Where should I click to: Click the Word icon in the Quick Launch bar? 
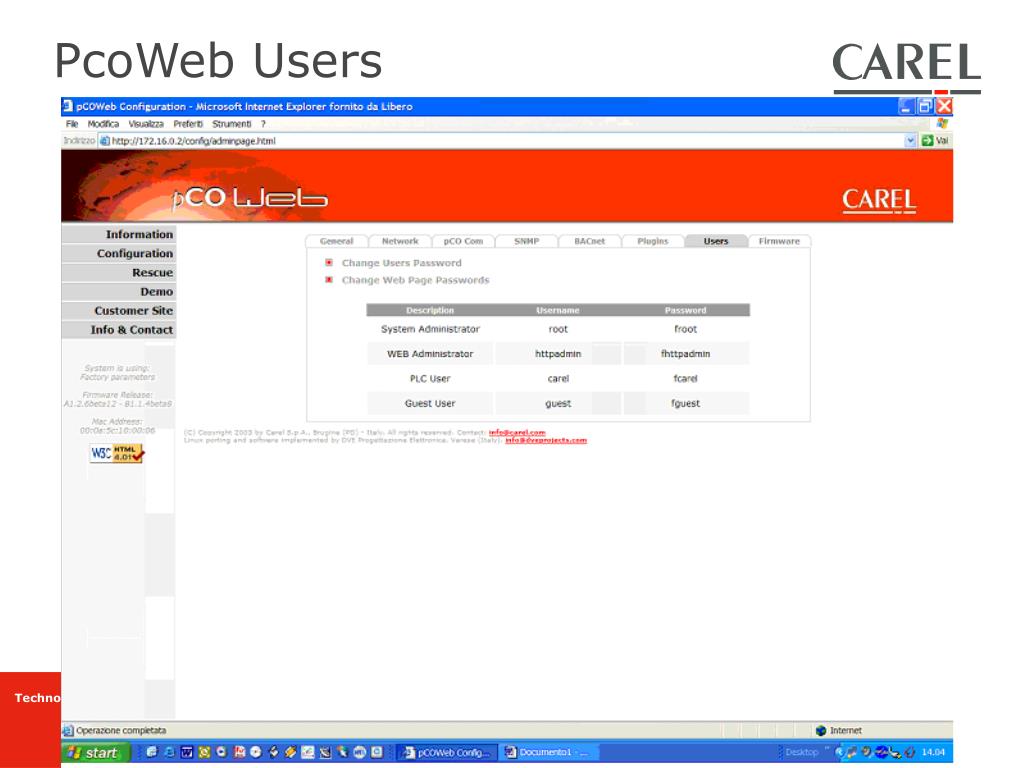[186, 752]
